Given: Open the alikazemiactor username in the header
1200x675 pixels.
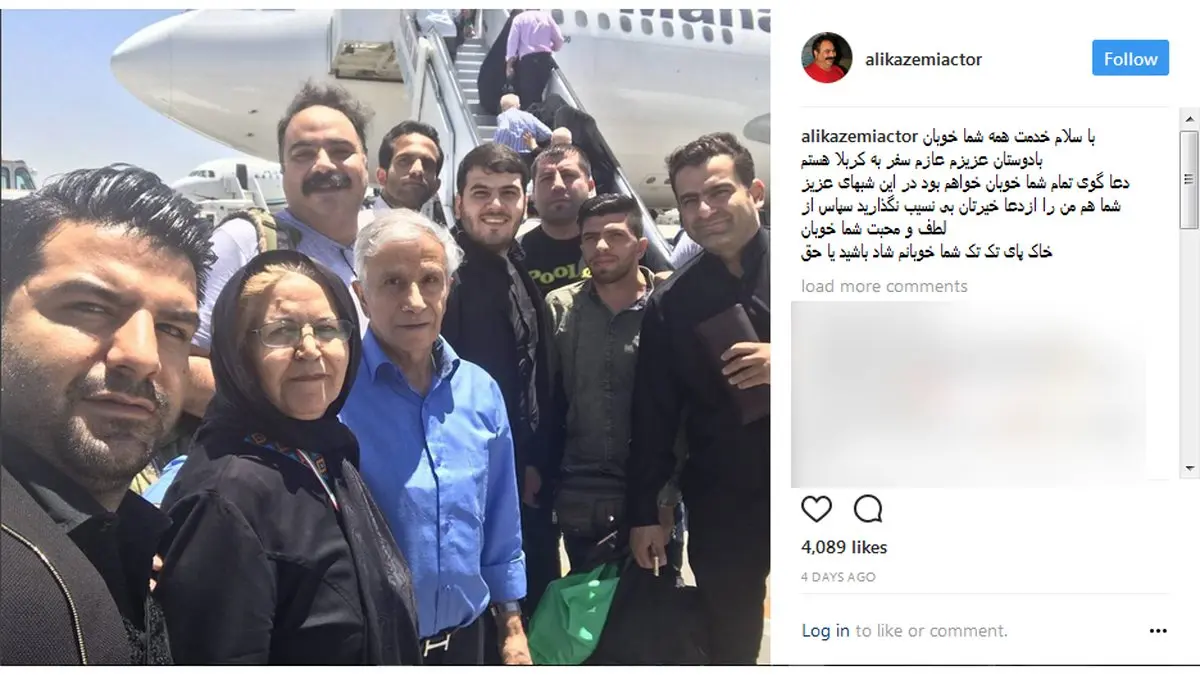Looking at the screenshot, I should click(x=923, y=59).
